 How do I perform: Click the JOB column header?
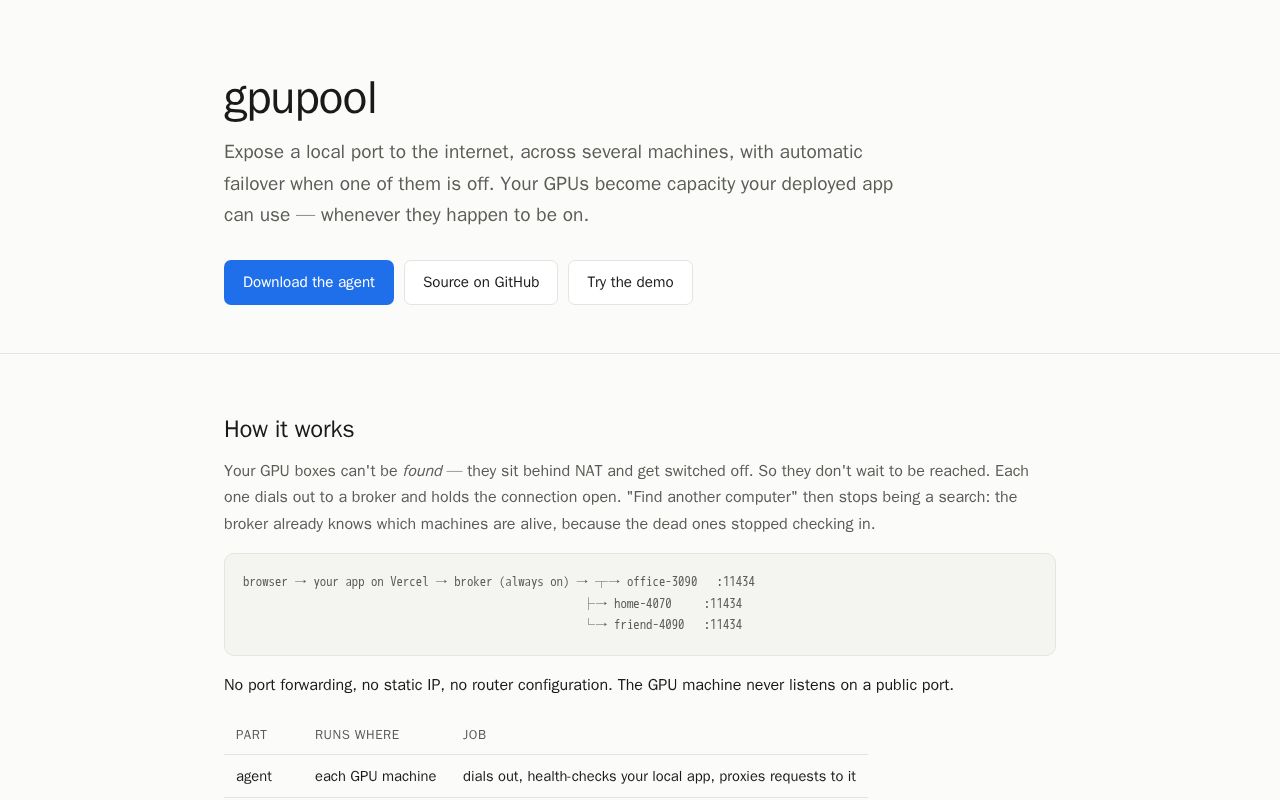click(474, 735)
